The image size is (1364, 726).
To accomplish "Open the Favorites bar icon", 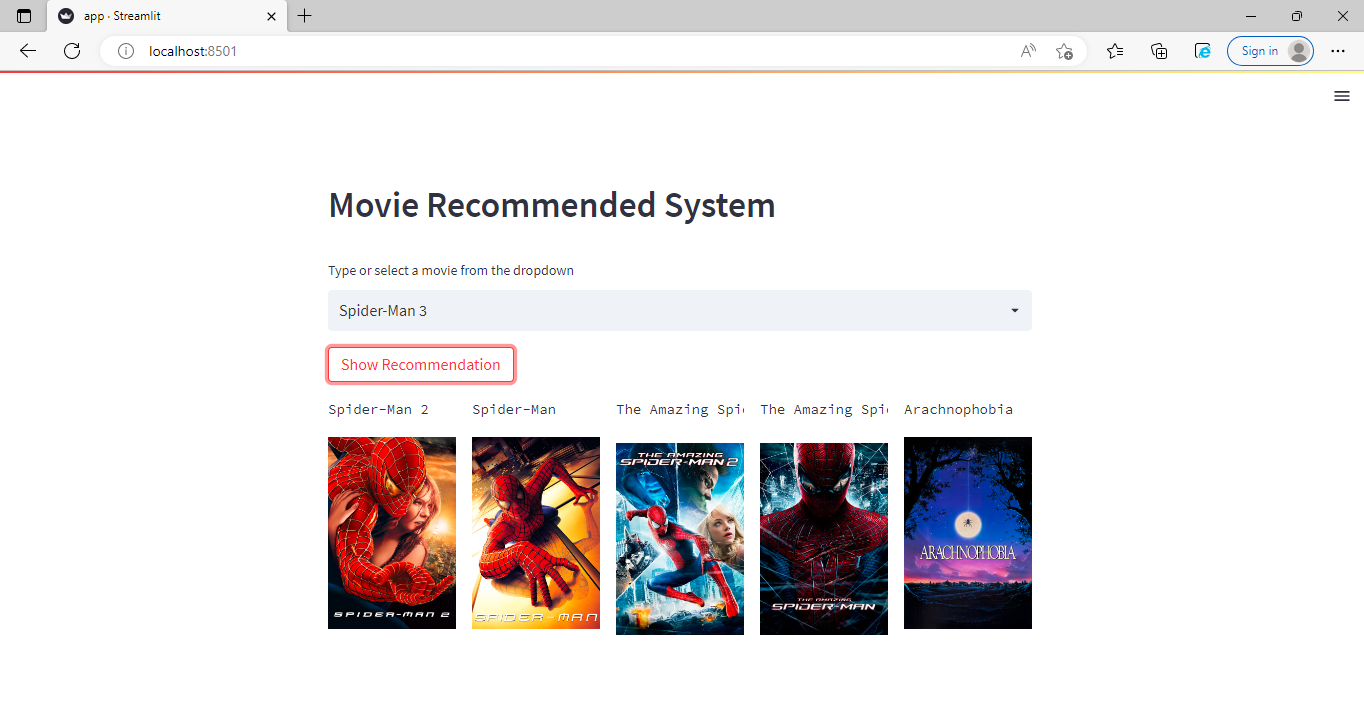I will (1115, 50).
